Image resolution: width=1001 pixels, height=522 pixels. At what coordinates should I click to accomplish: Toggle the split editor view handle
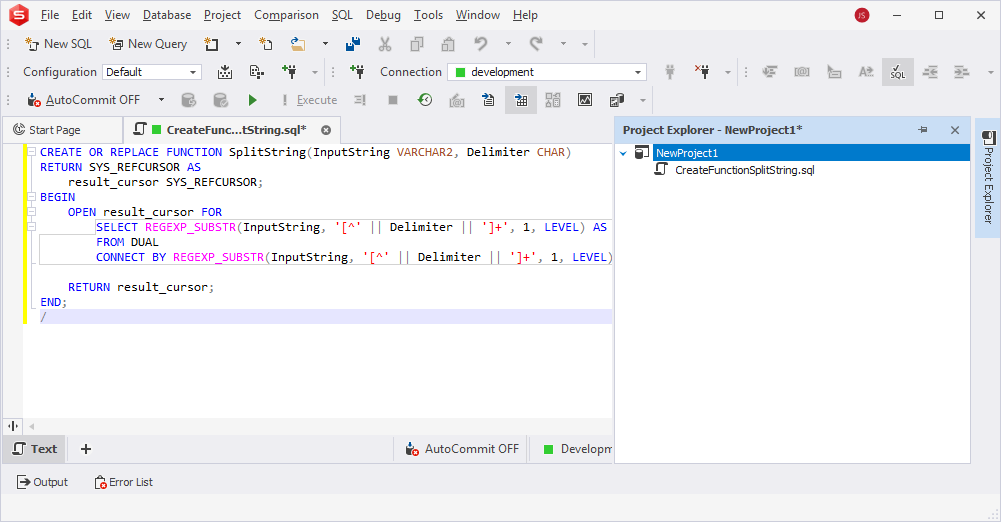pyautogui.click(x=13, y=426)
